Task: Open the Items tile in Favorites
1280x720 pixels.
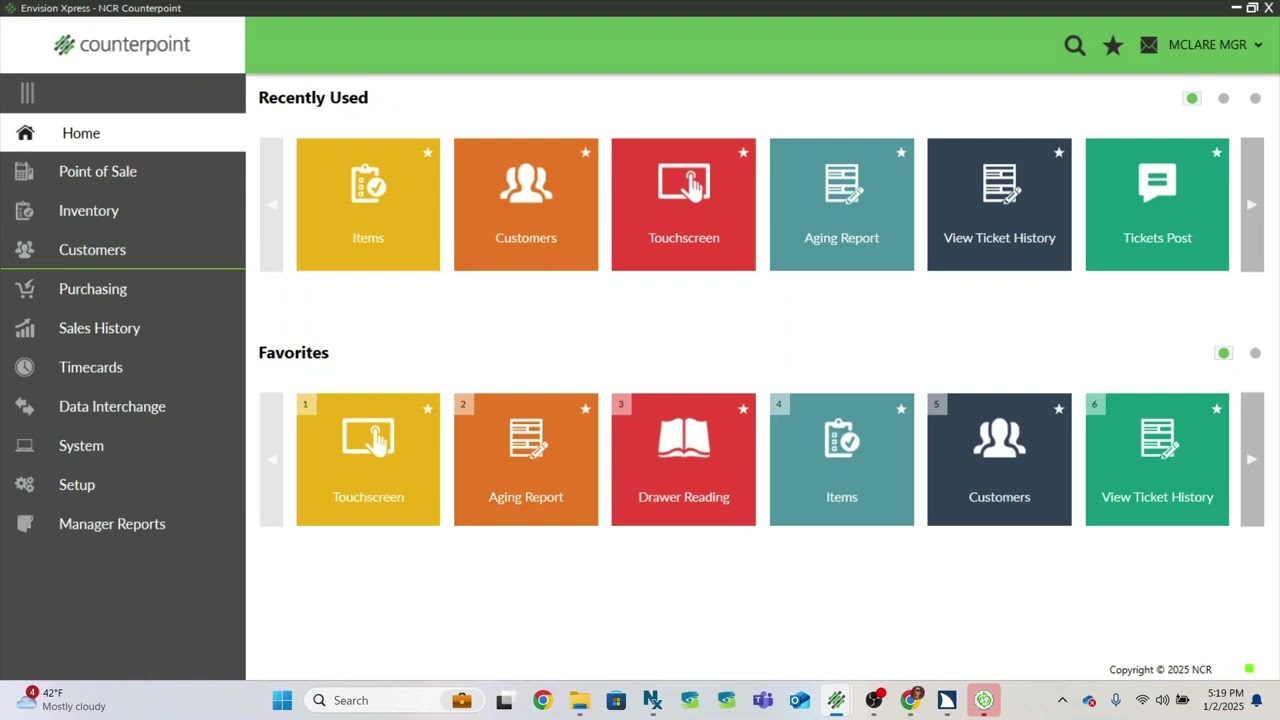Action: (x=842, y=459)
